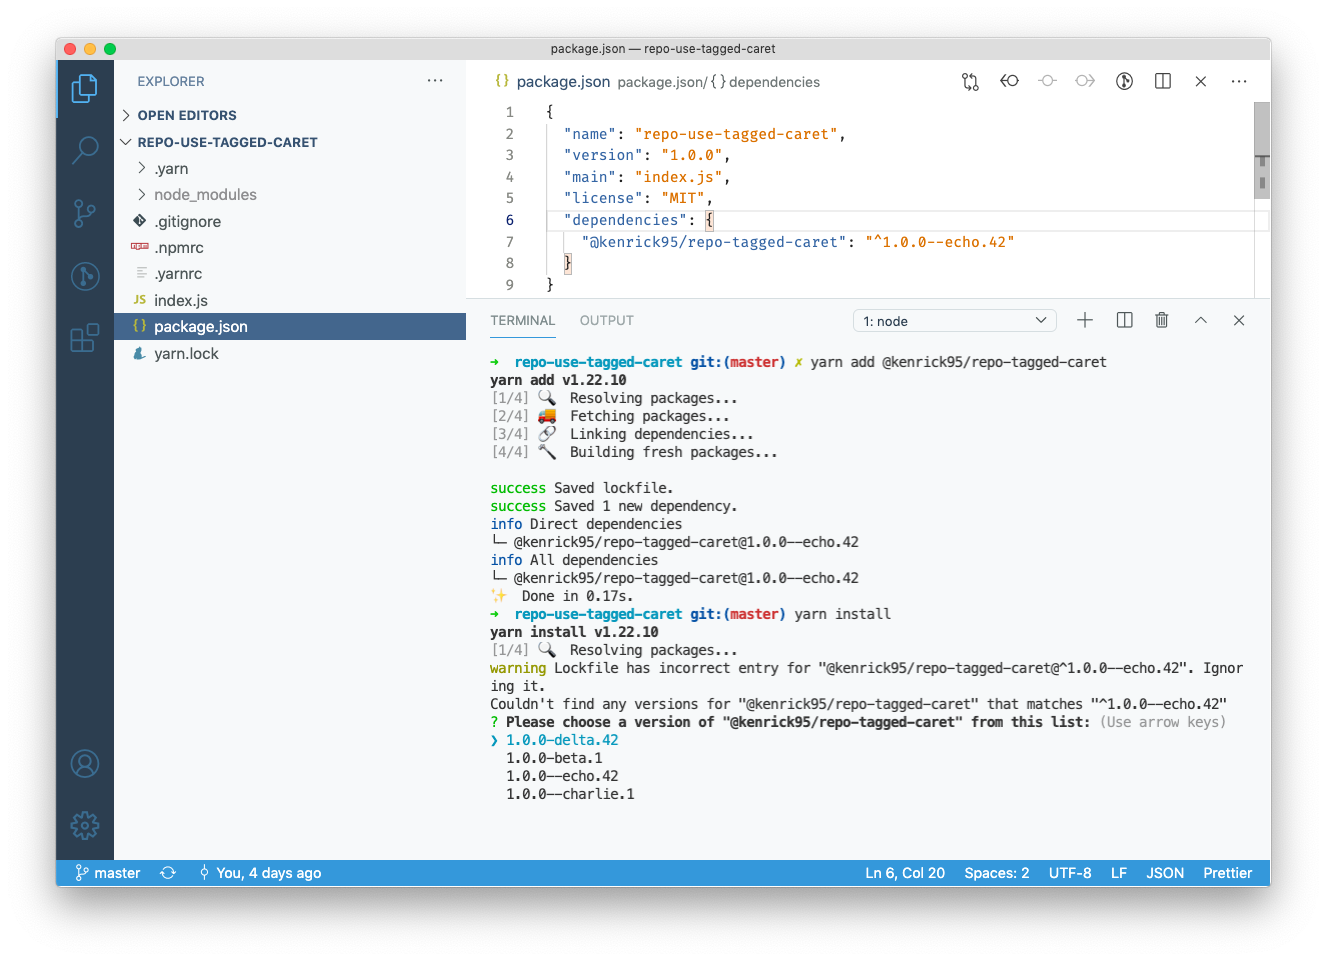Maximize the terminal panel with the chevron
Screen dimensions: 1327x961
click(x=1200, y=319)
